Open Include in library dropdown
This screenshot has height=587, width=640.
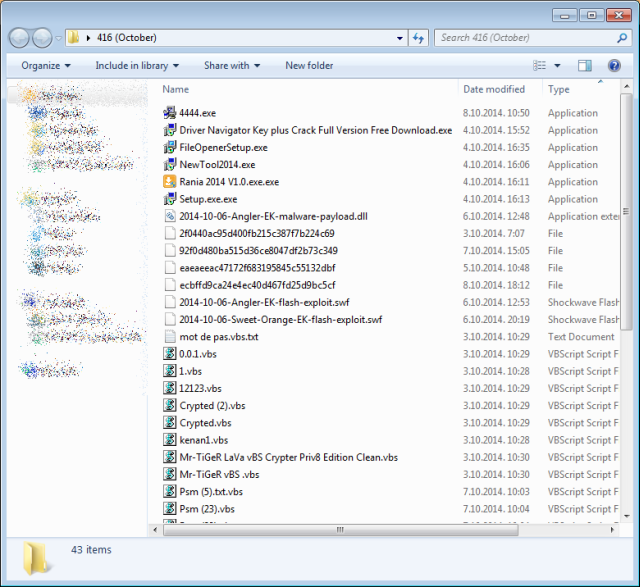[x=137, y=65]
